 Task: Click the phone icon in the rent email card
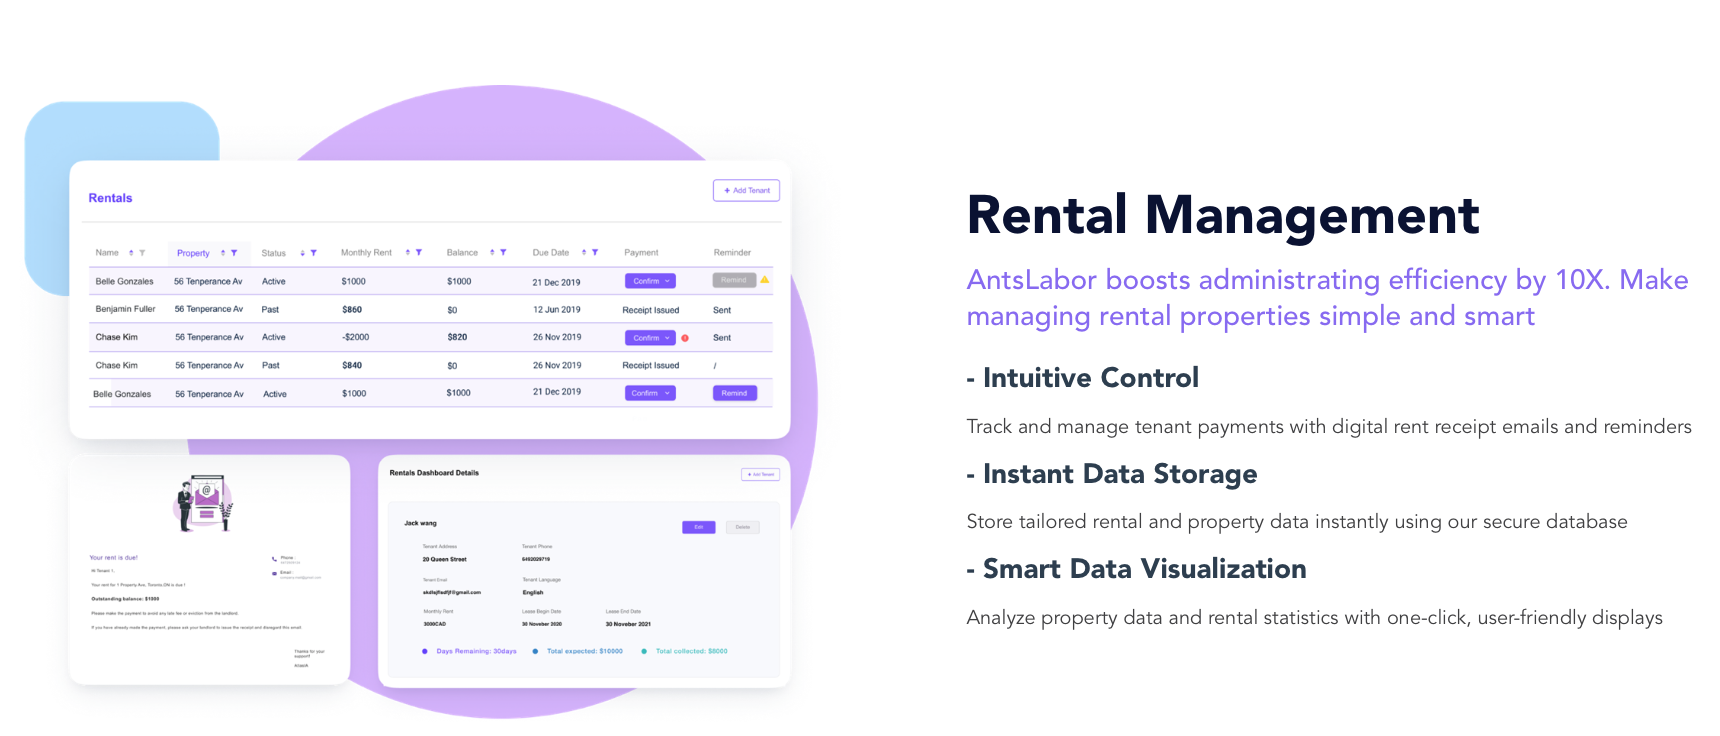pyautogui.click(x=275, y=559)
